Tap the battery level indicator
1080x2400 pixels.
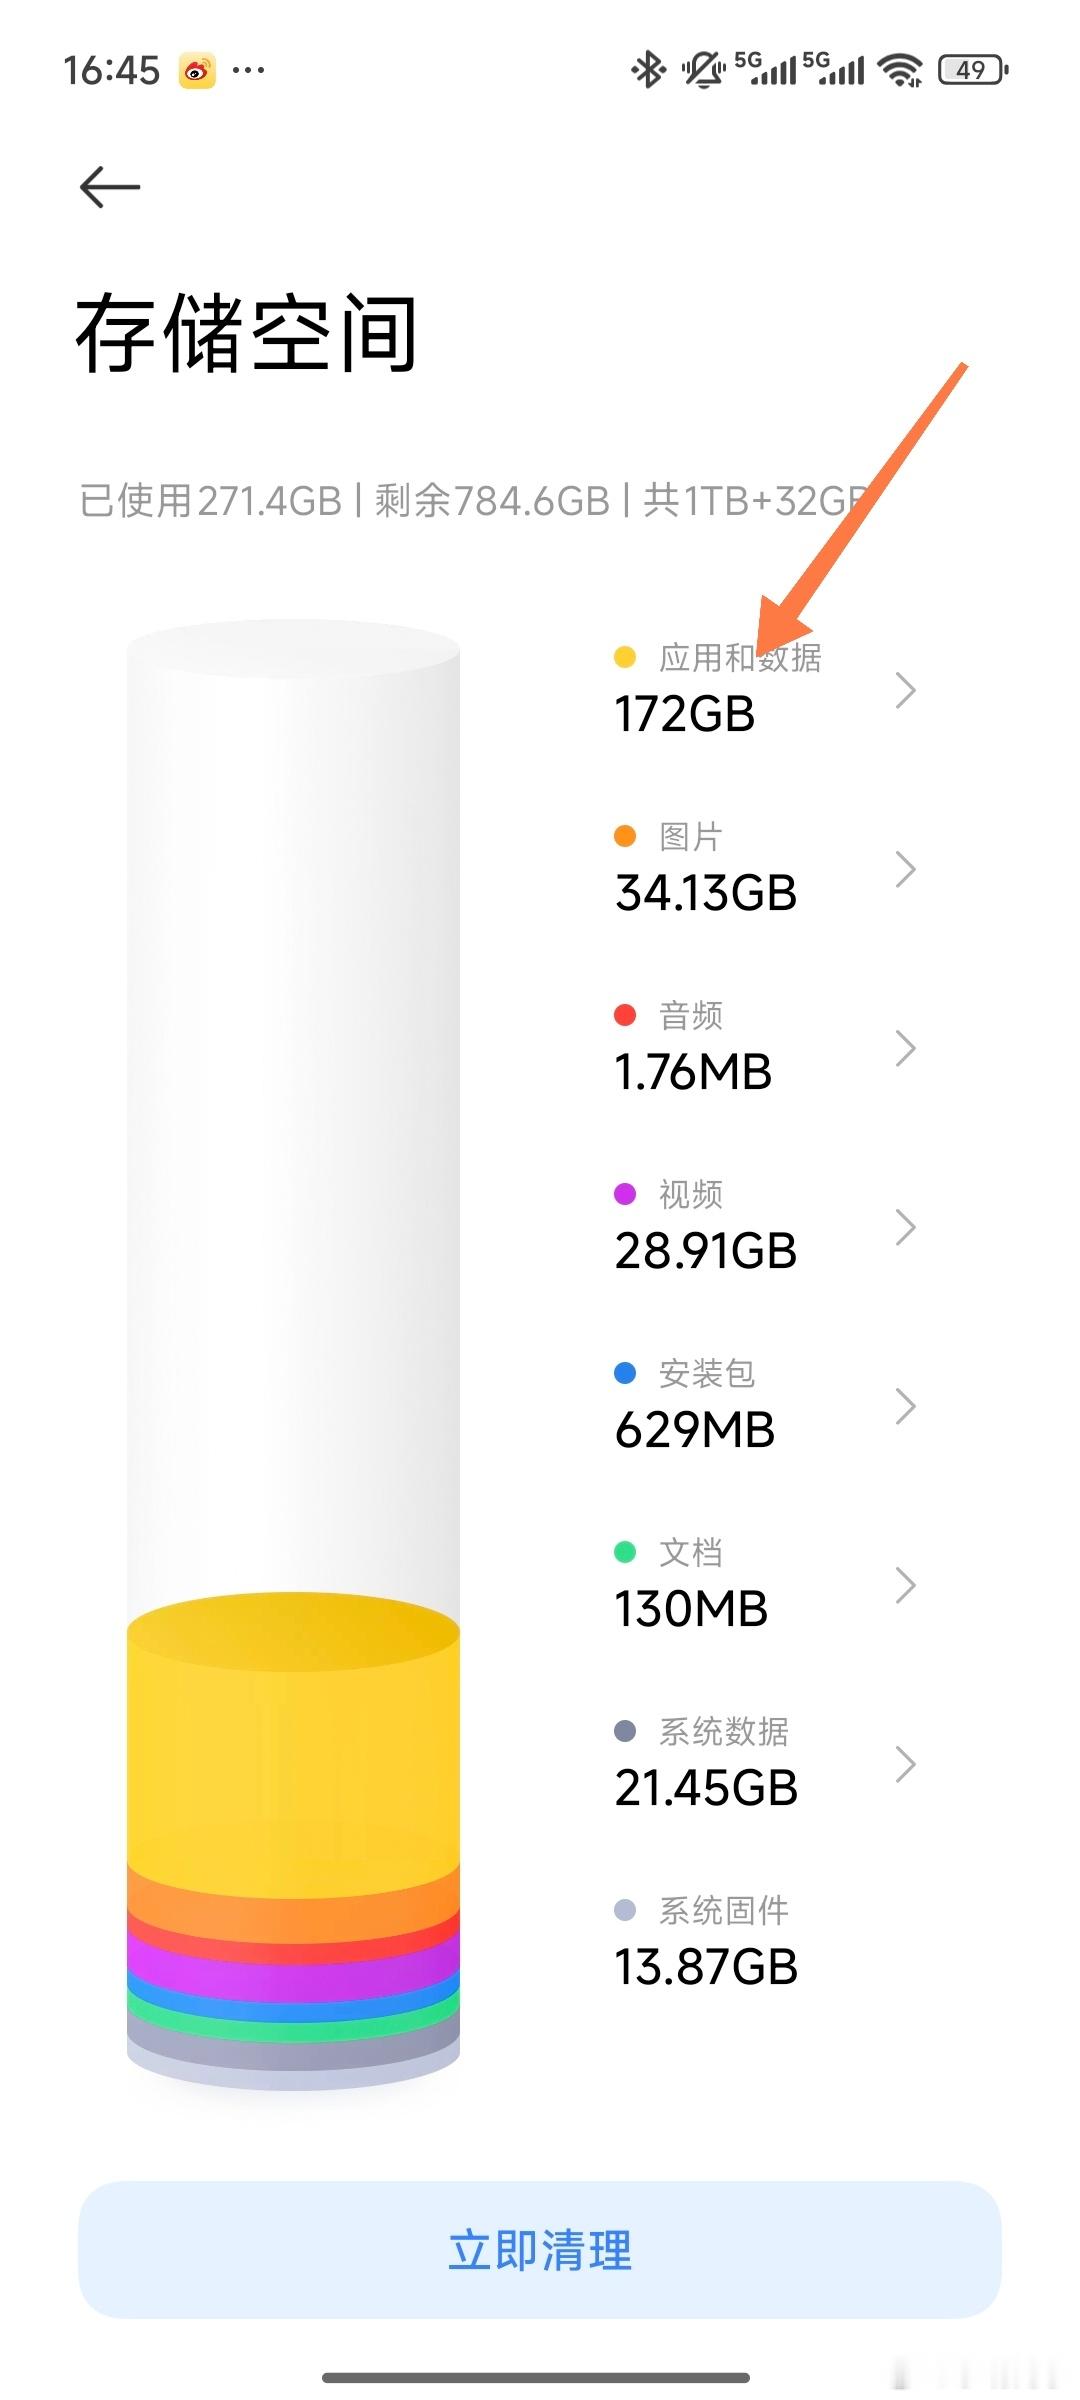[x=972, y=70]
